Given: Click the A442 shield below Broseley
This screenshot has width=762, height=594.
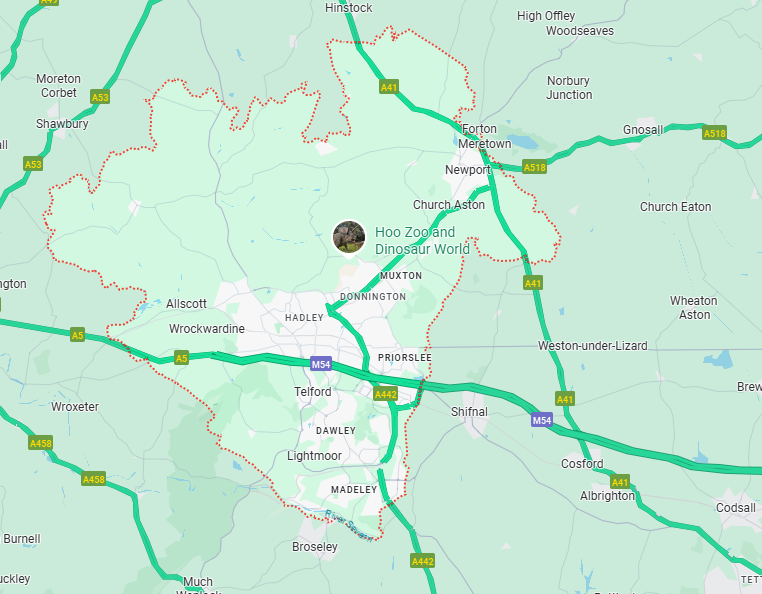Looking at the screenshot, I should pyautogui.click(x=422, y=561).
